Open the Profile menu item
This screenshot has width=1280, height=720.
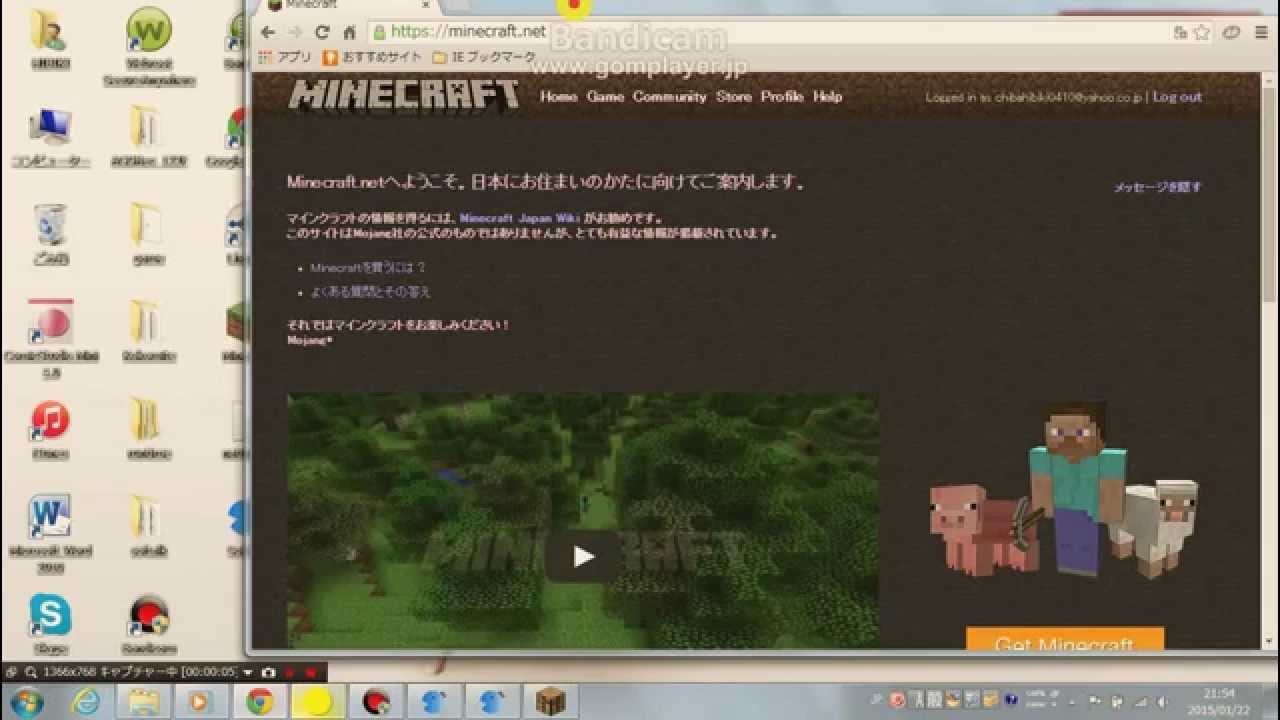pos(781,97)
